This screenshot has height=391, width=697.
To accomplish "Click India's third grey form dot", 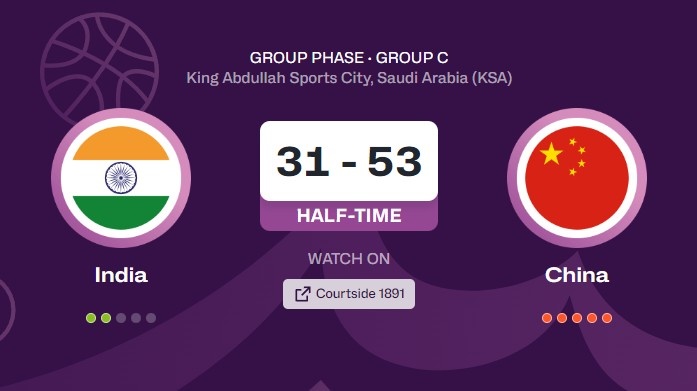I will [x=121, y=318].
